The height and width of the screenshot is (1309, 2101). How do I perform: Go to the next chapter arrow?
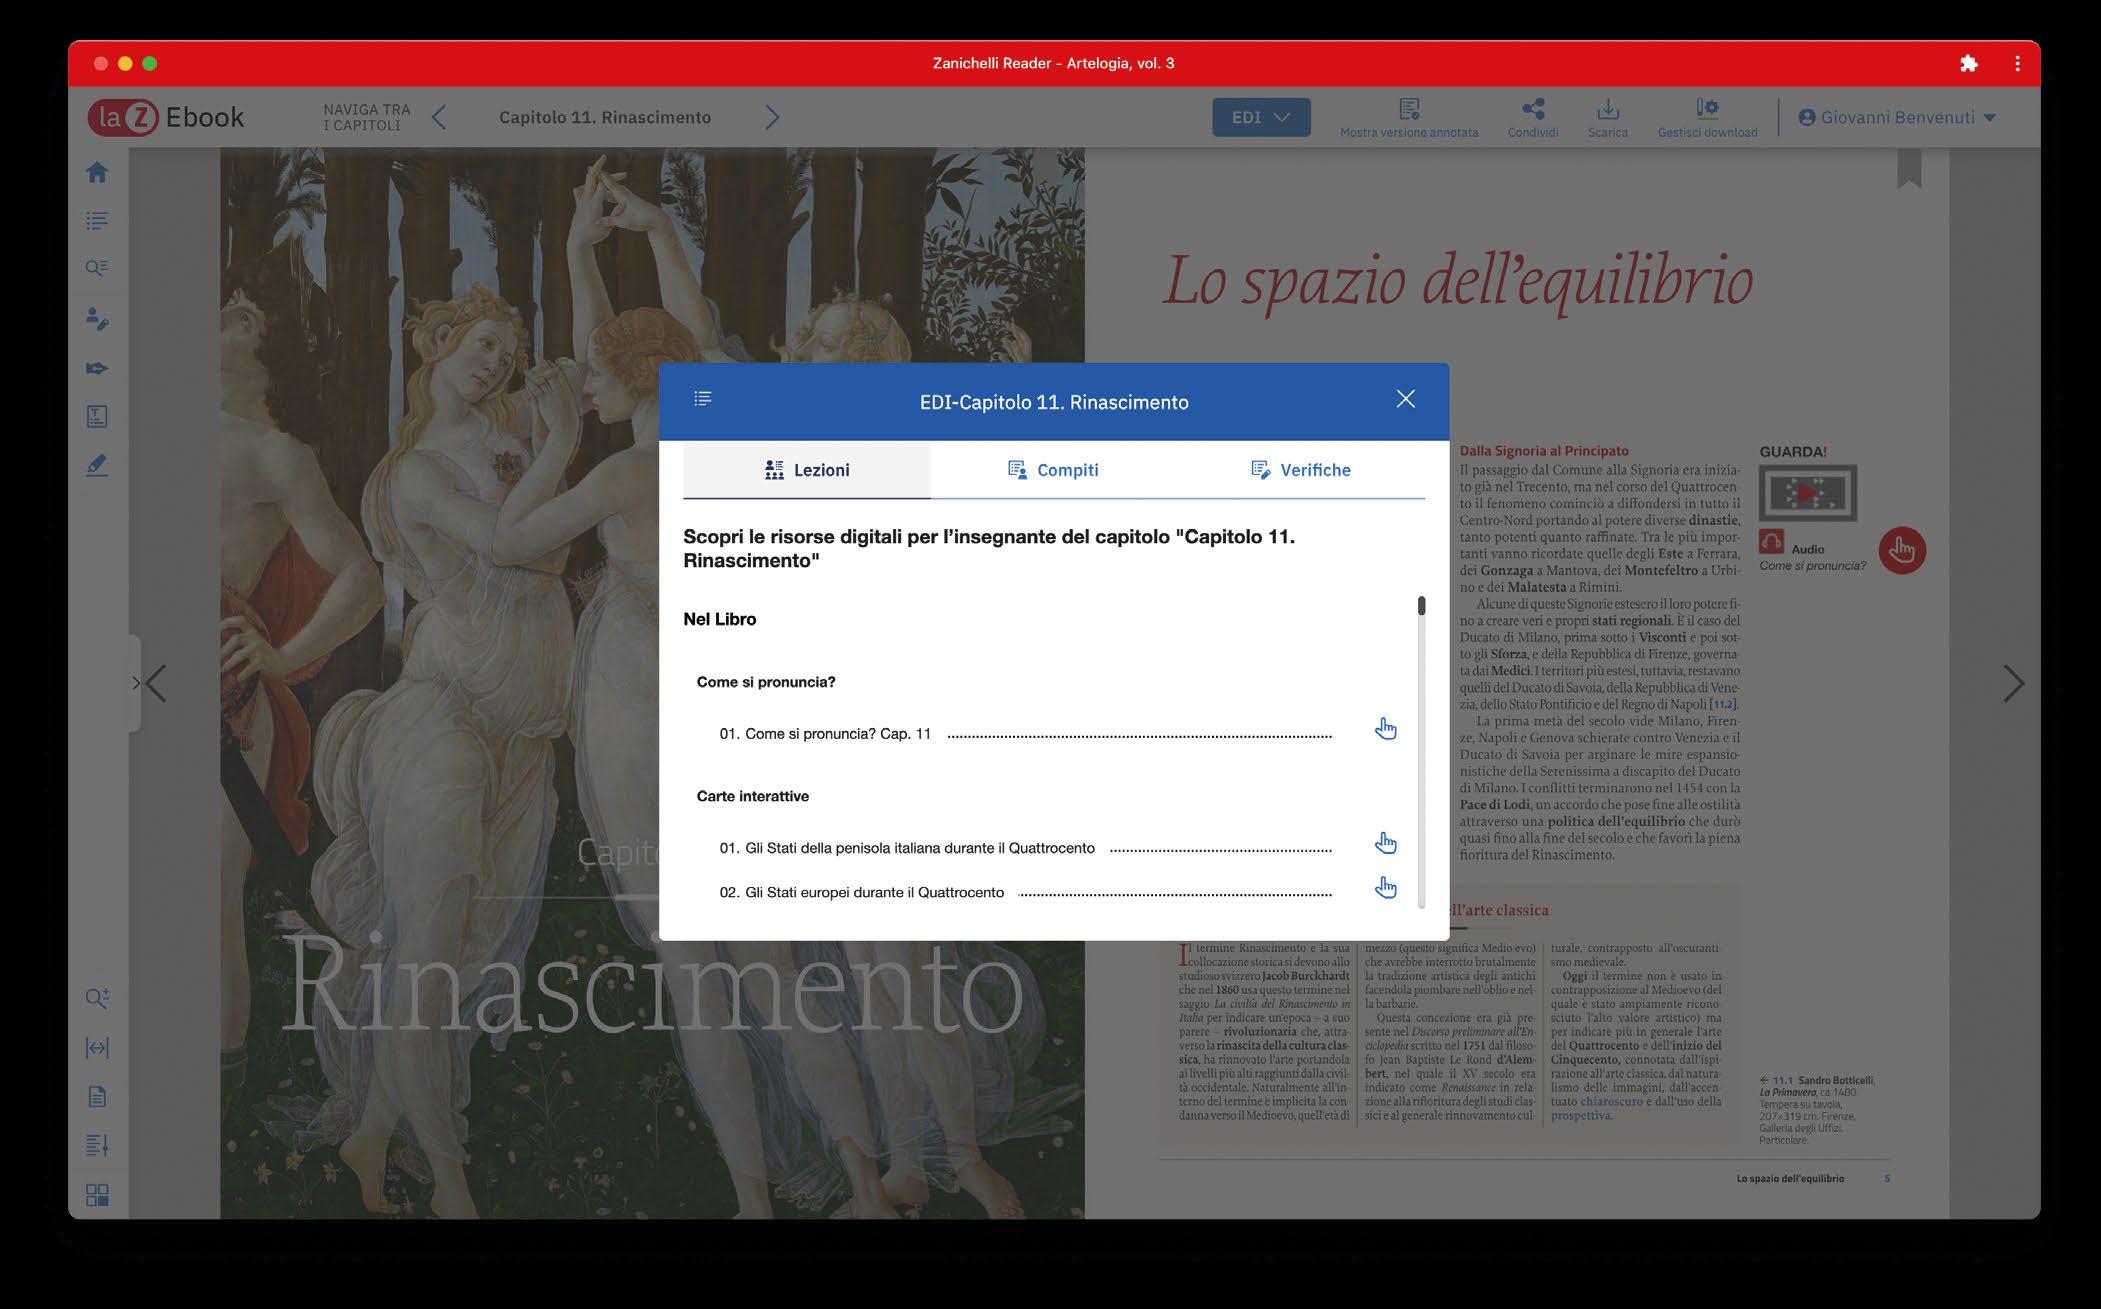[x=772, y=117]
